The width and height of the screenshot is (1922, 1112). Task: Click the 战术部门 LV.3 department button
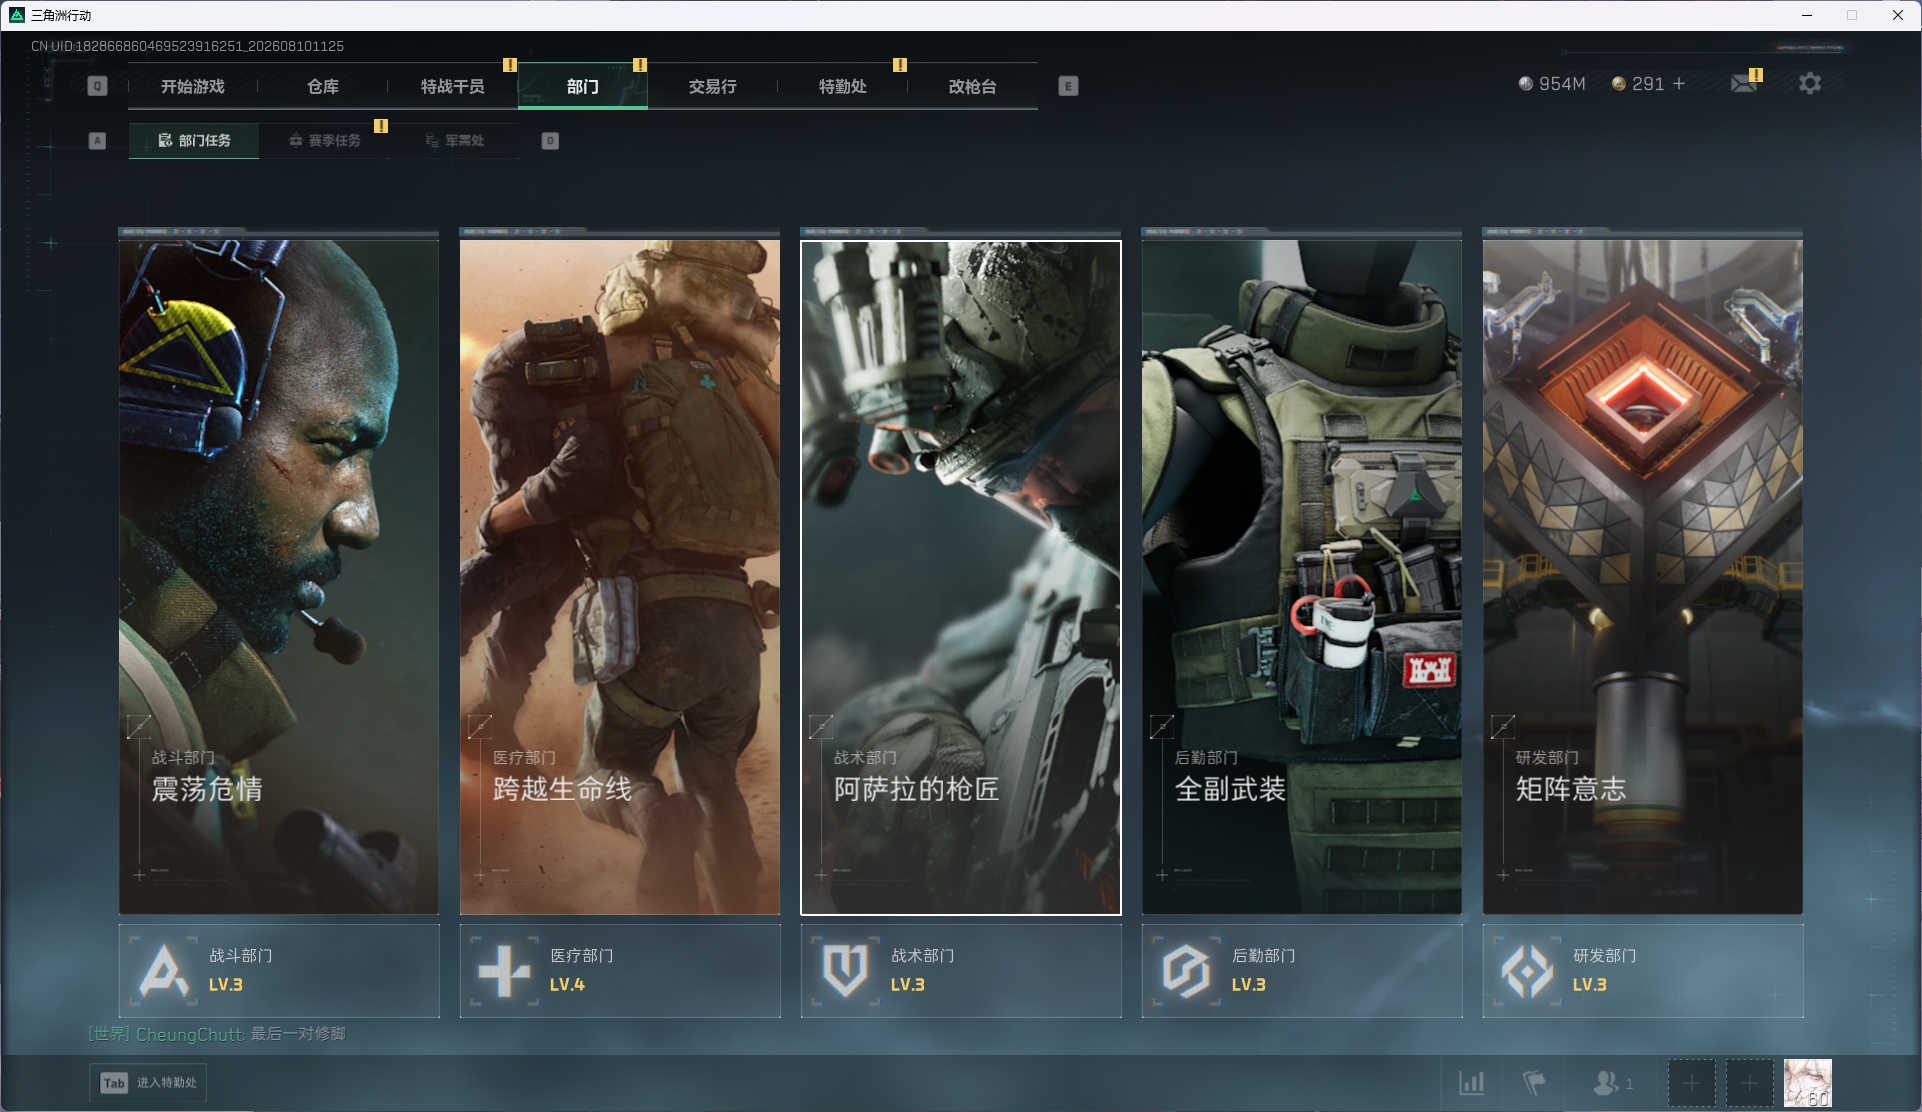[x=961, y=971]
